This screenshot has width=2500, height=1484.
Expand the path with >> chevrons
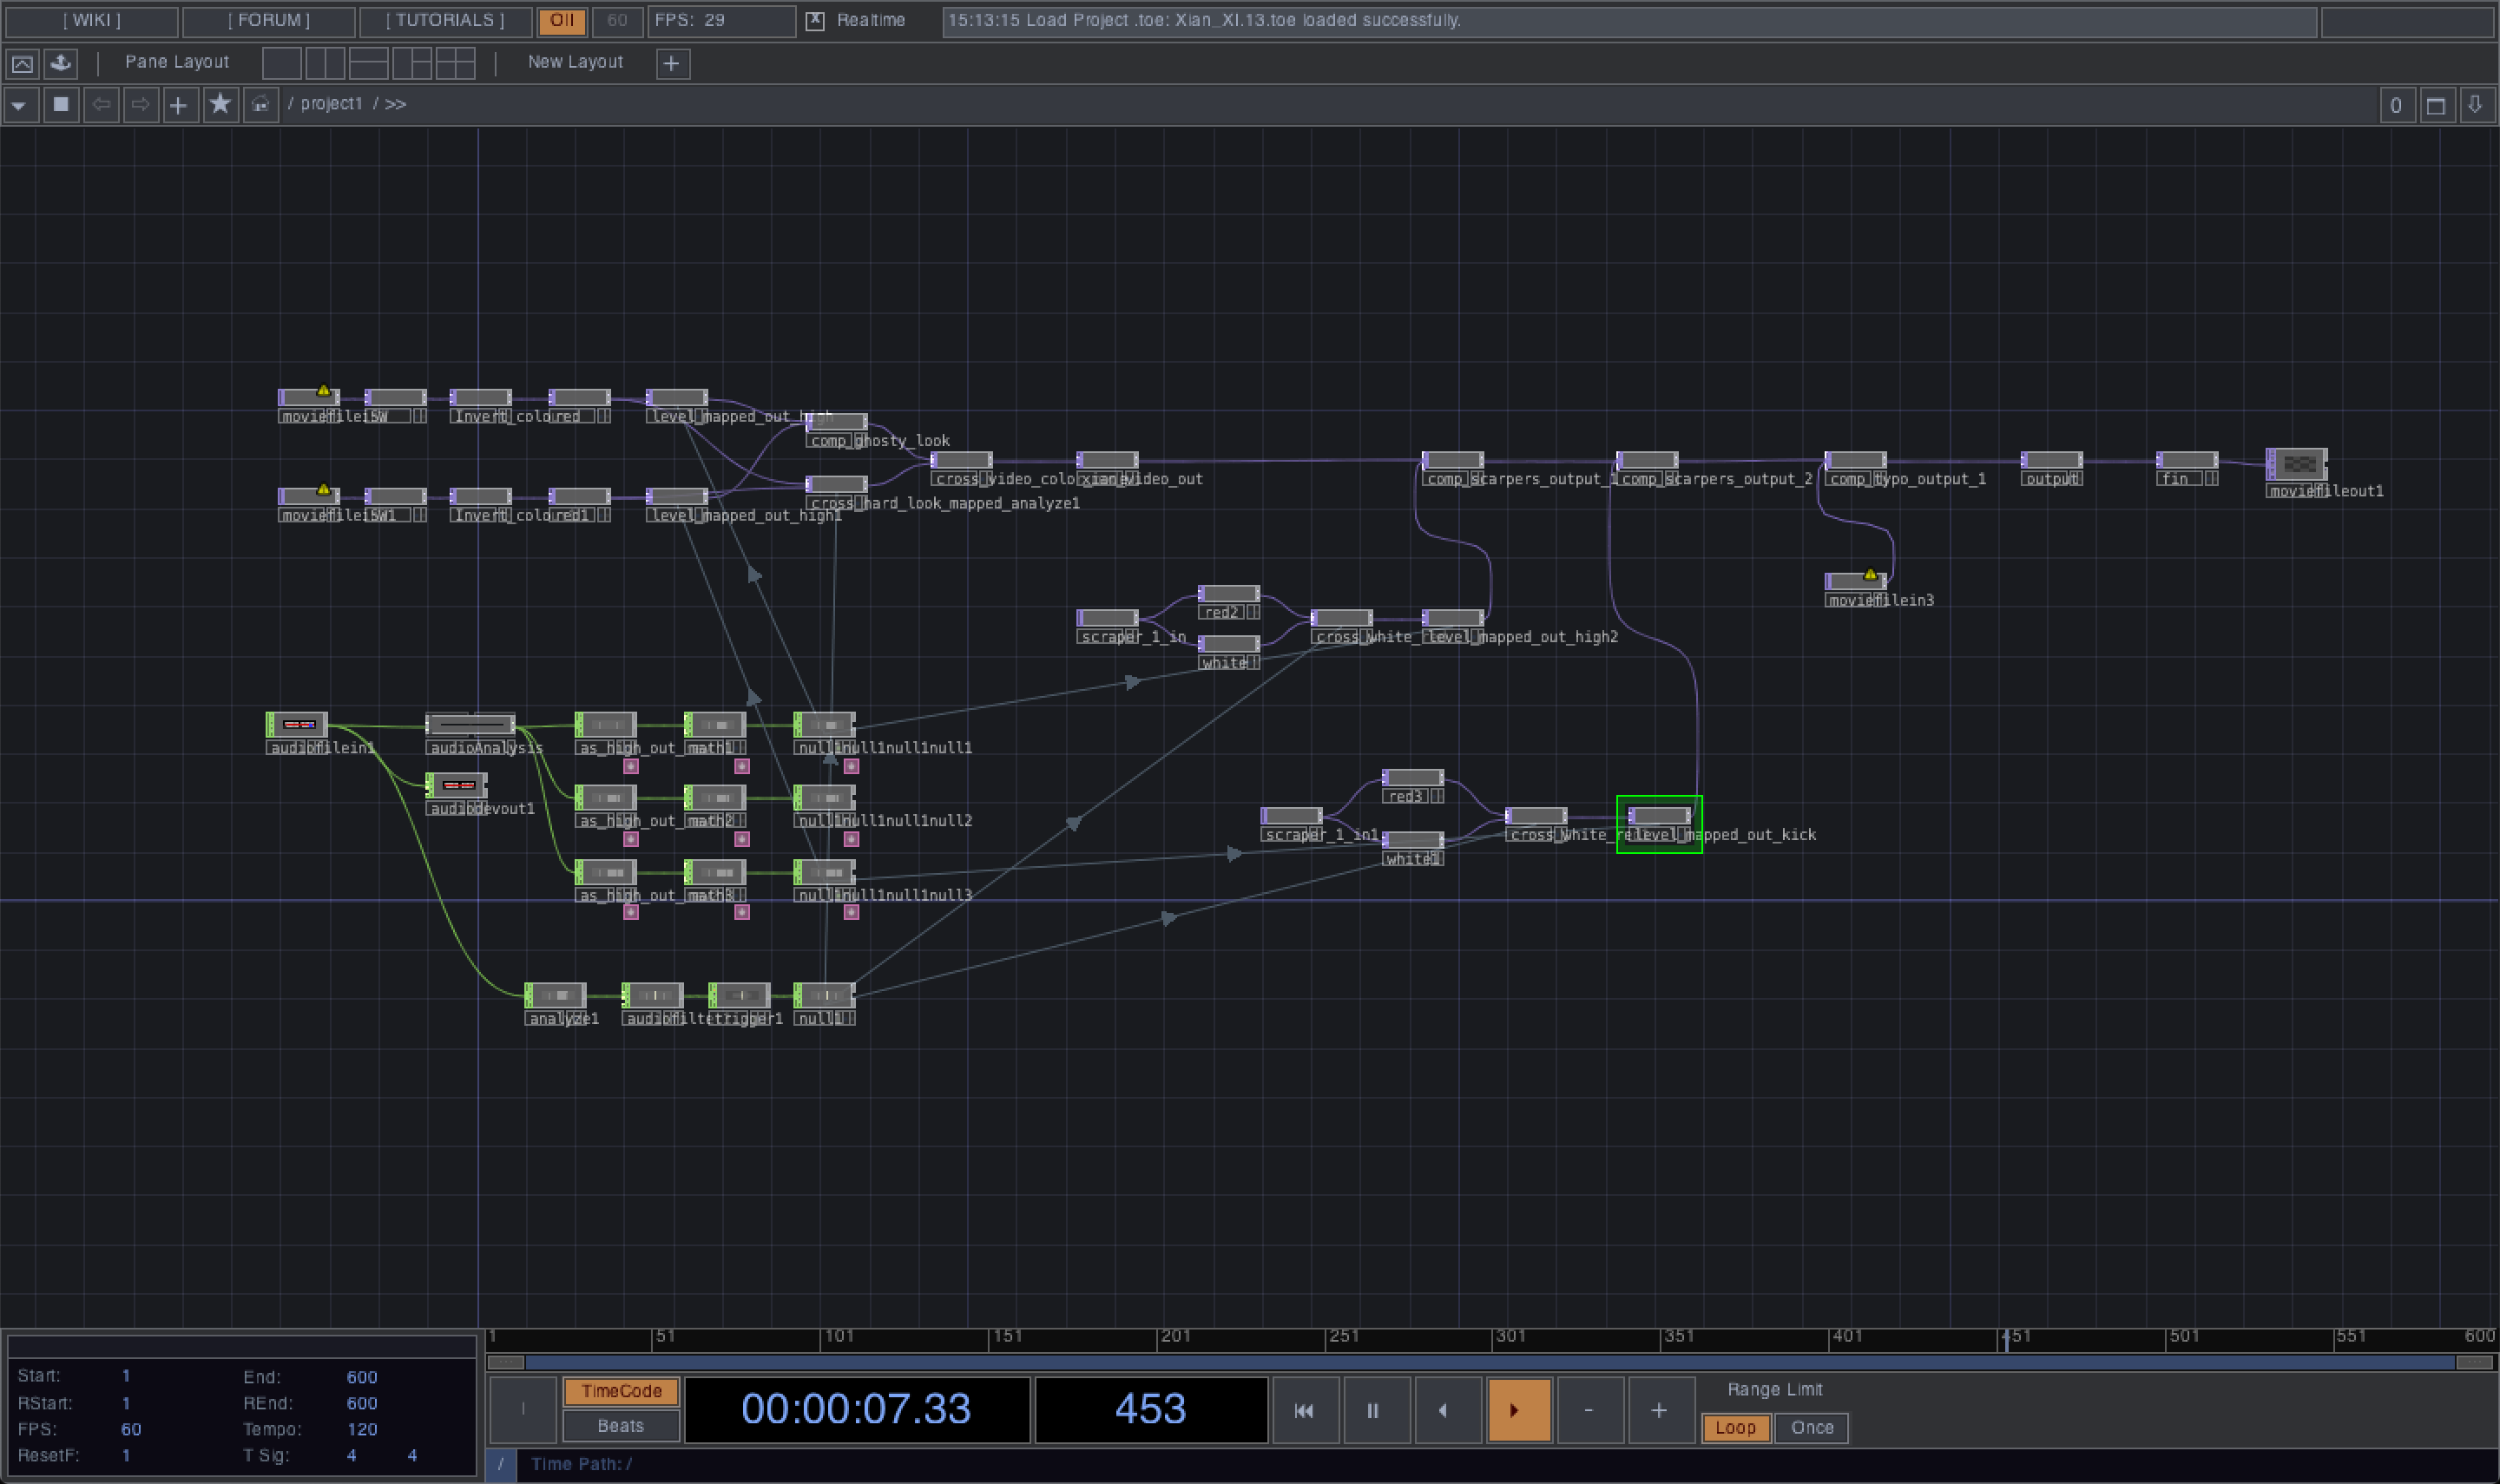click(x=396, y=104)
